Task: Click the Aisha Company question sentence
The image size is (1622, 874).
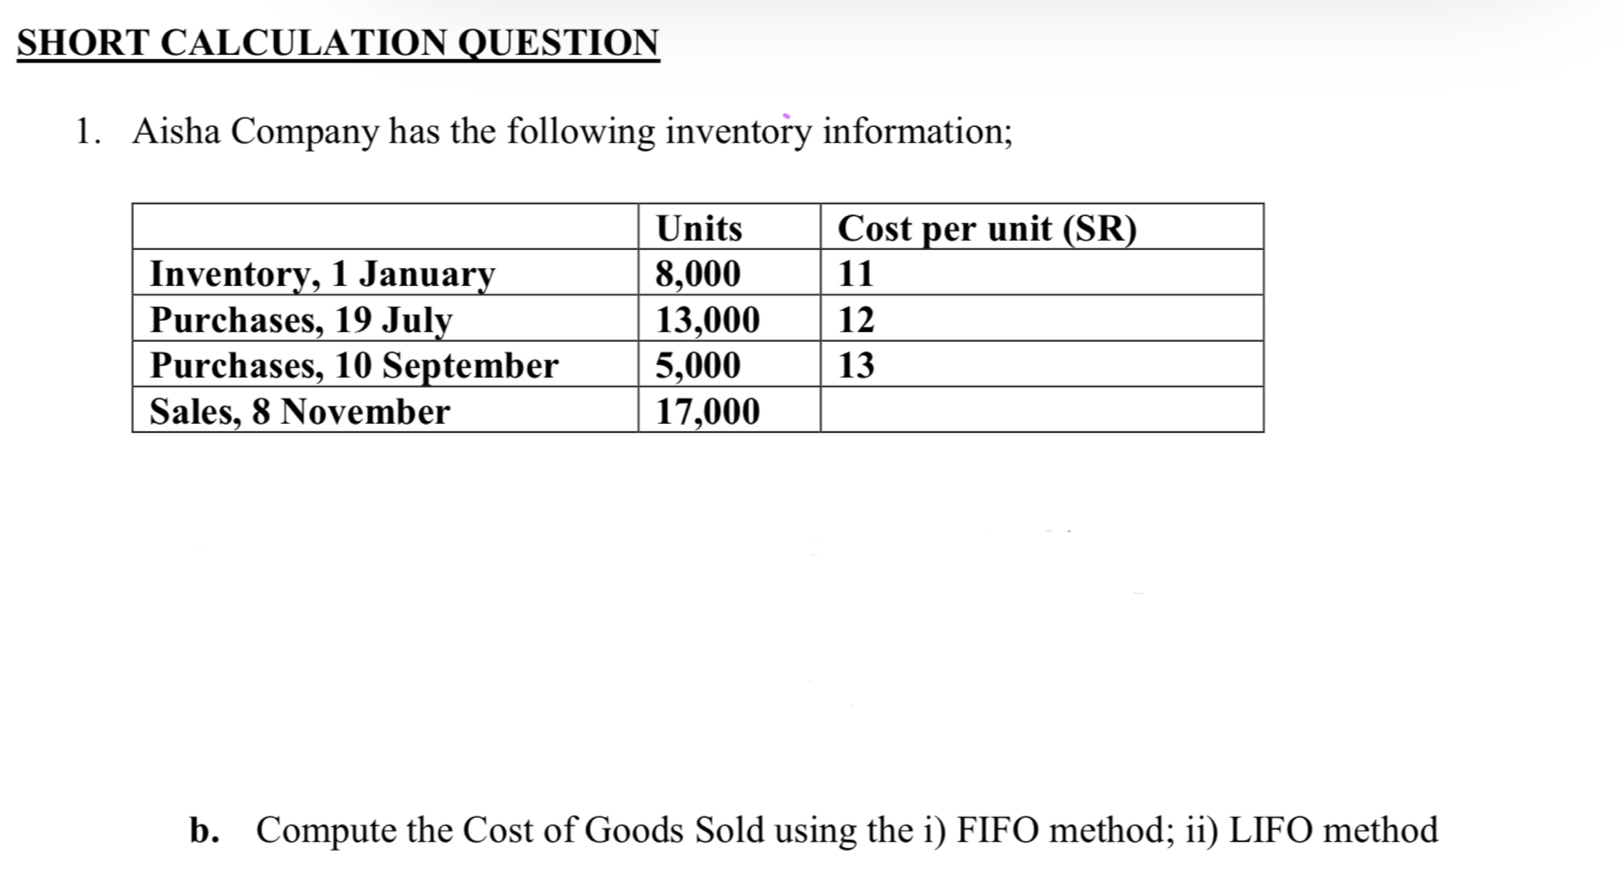Action: coord(572,131)
